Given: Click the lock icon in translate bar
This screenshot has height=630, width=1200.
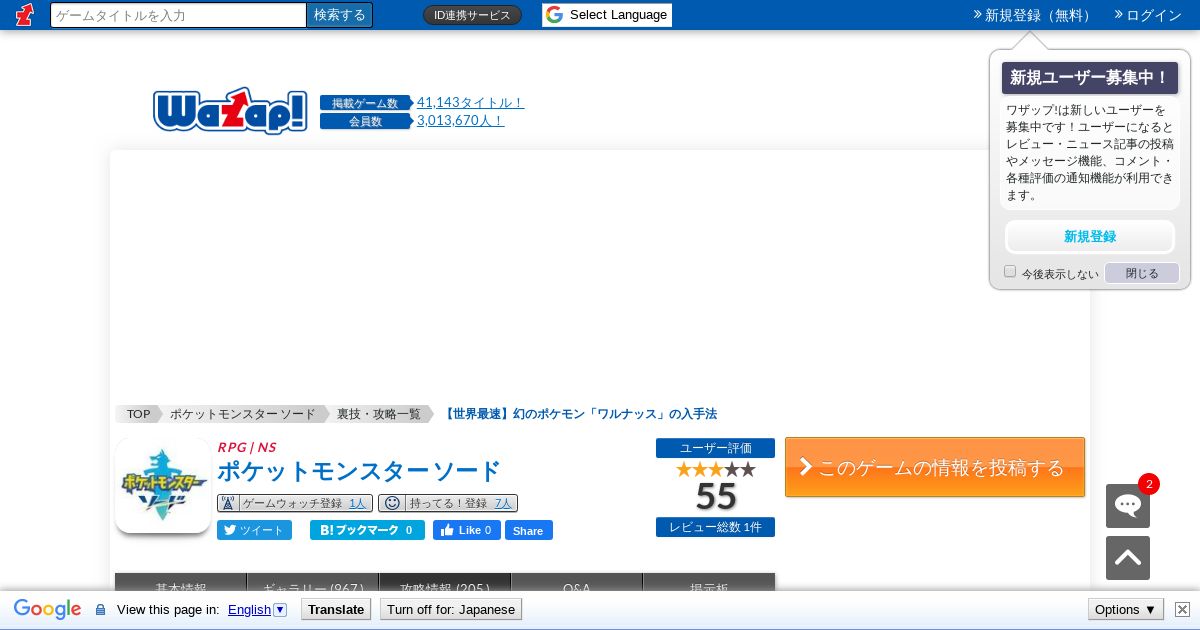Looking at the screenshot, I should click(x=100, y=610).
